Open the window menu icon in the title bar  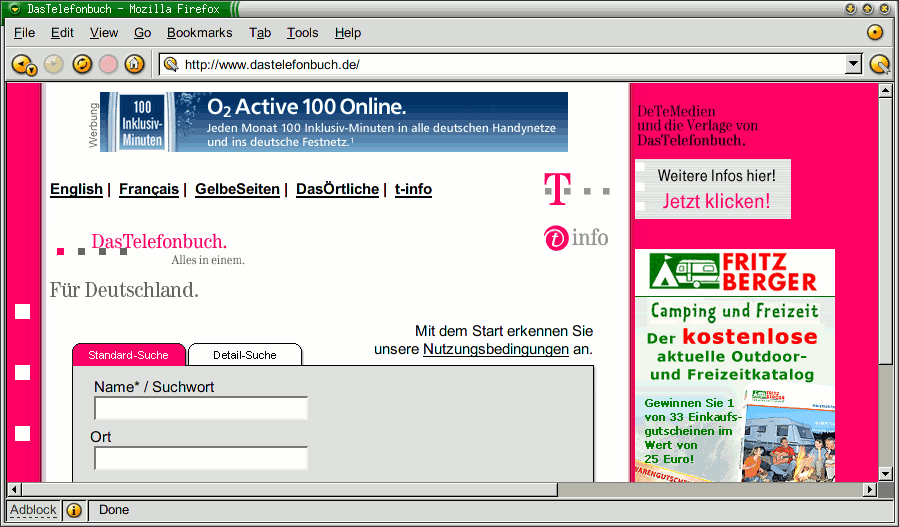pyautogui.click(x=14, y=9)
